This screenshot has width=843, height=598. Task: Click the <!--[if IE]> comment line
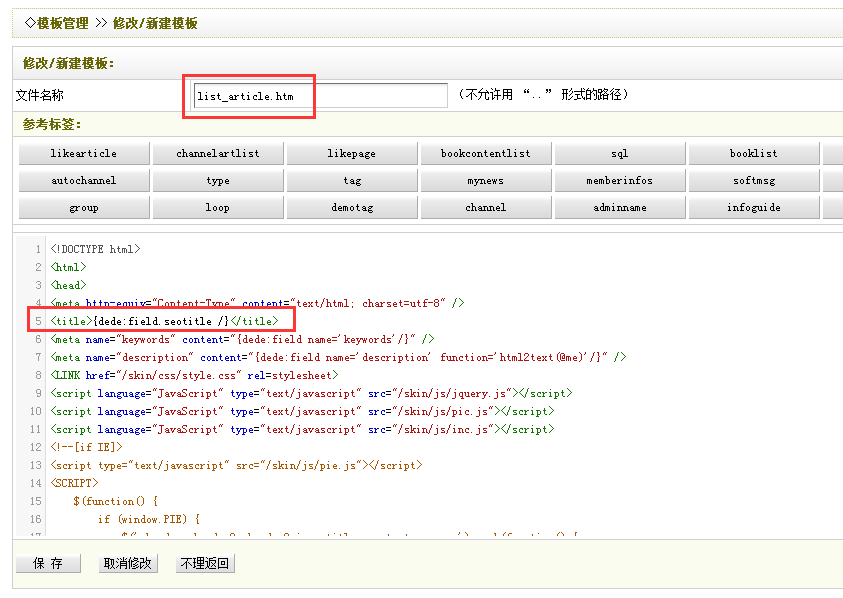click(x=87, y=447)
